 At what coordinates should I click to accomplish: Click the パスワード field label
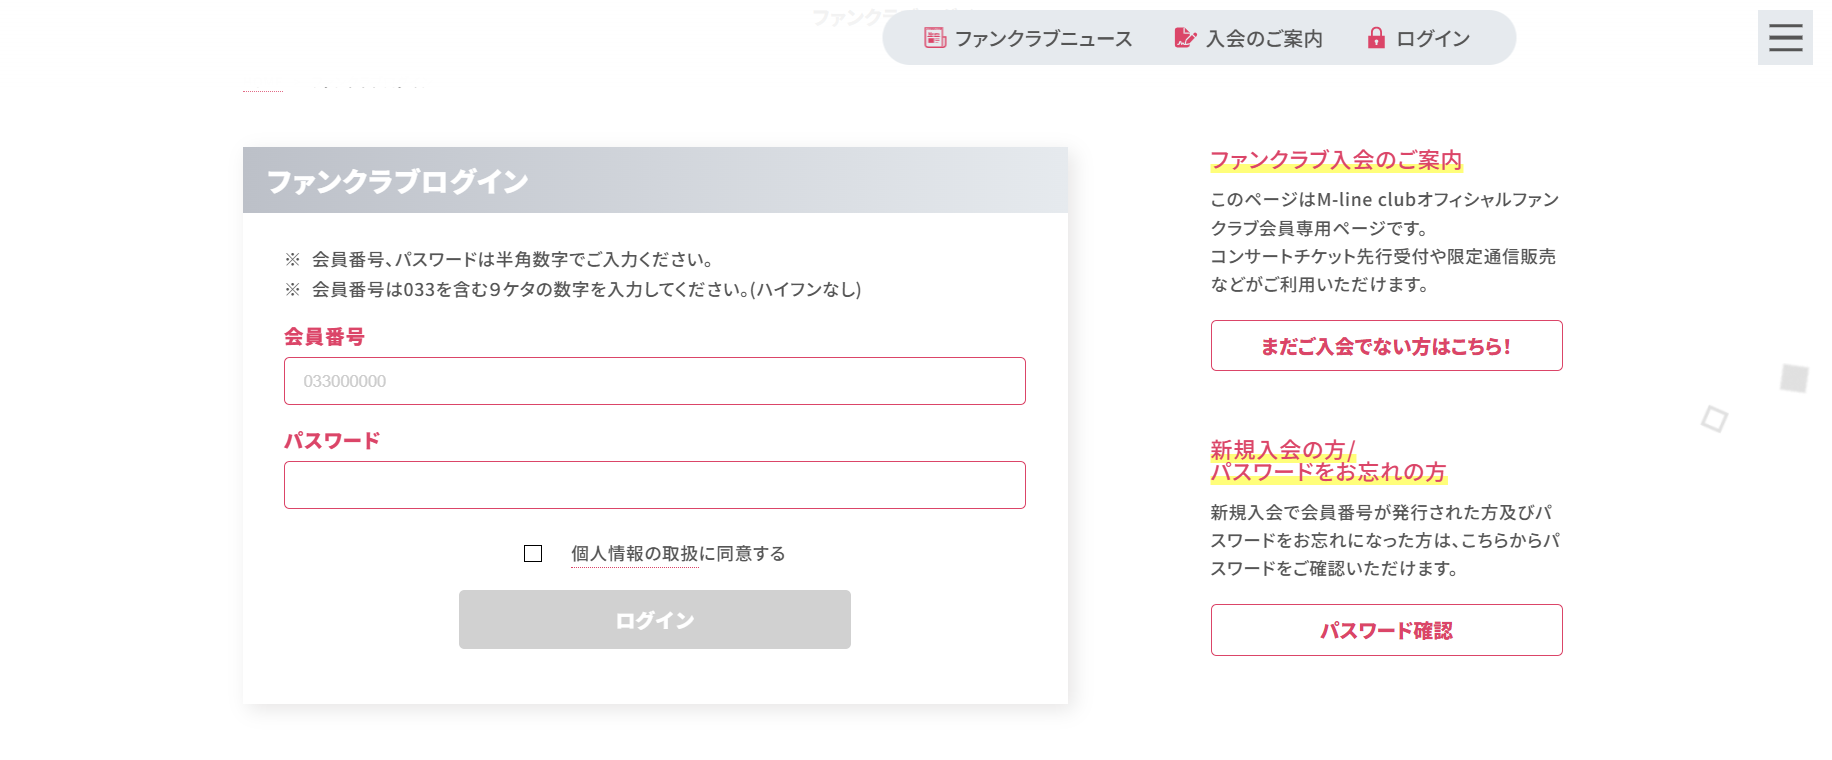(332, 441)
